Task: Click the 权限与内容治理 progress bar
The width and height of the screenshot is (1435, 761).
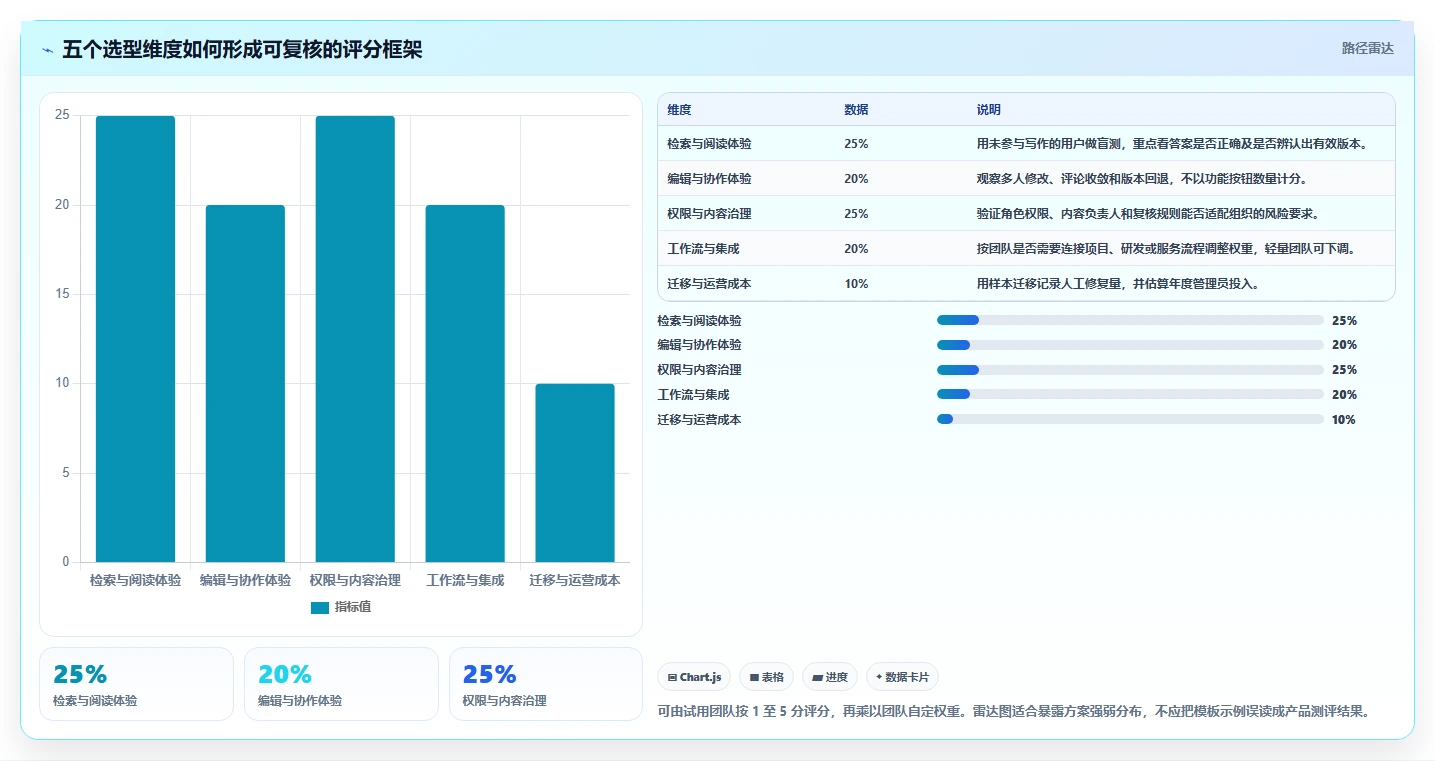Action: pos(1130,370)
